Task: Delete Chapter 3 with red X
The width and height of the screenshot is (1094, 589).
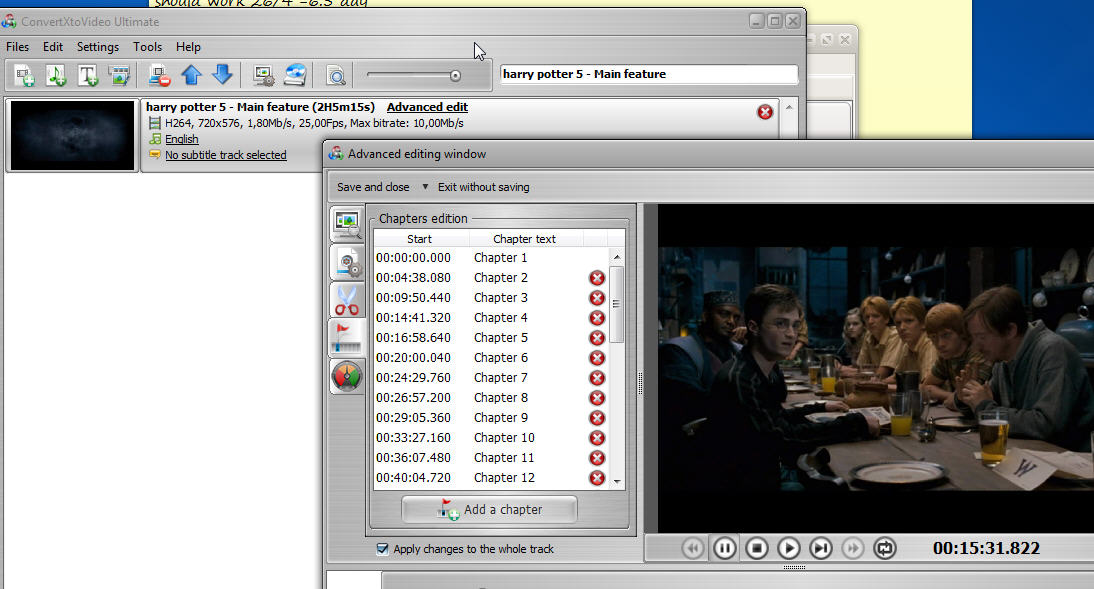Action: click(597, 298)
